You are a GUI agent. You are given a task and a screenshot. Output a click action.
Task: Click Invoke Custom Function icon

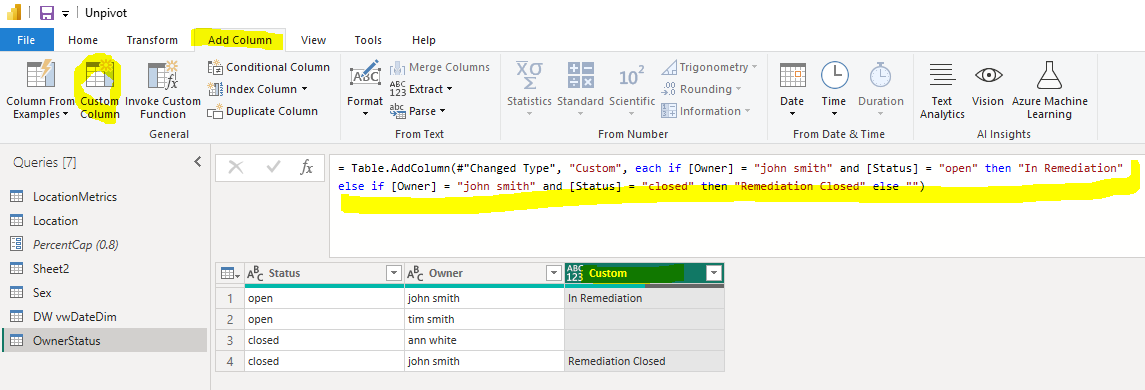coord(163,76)
